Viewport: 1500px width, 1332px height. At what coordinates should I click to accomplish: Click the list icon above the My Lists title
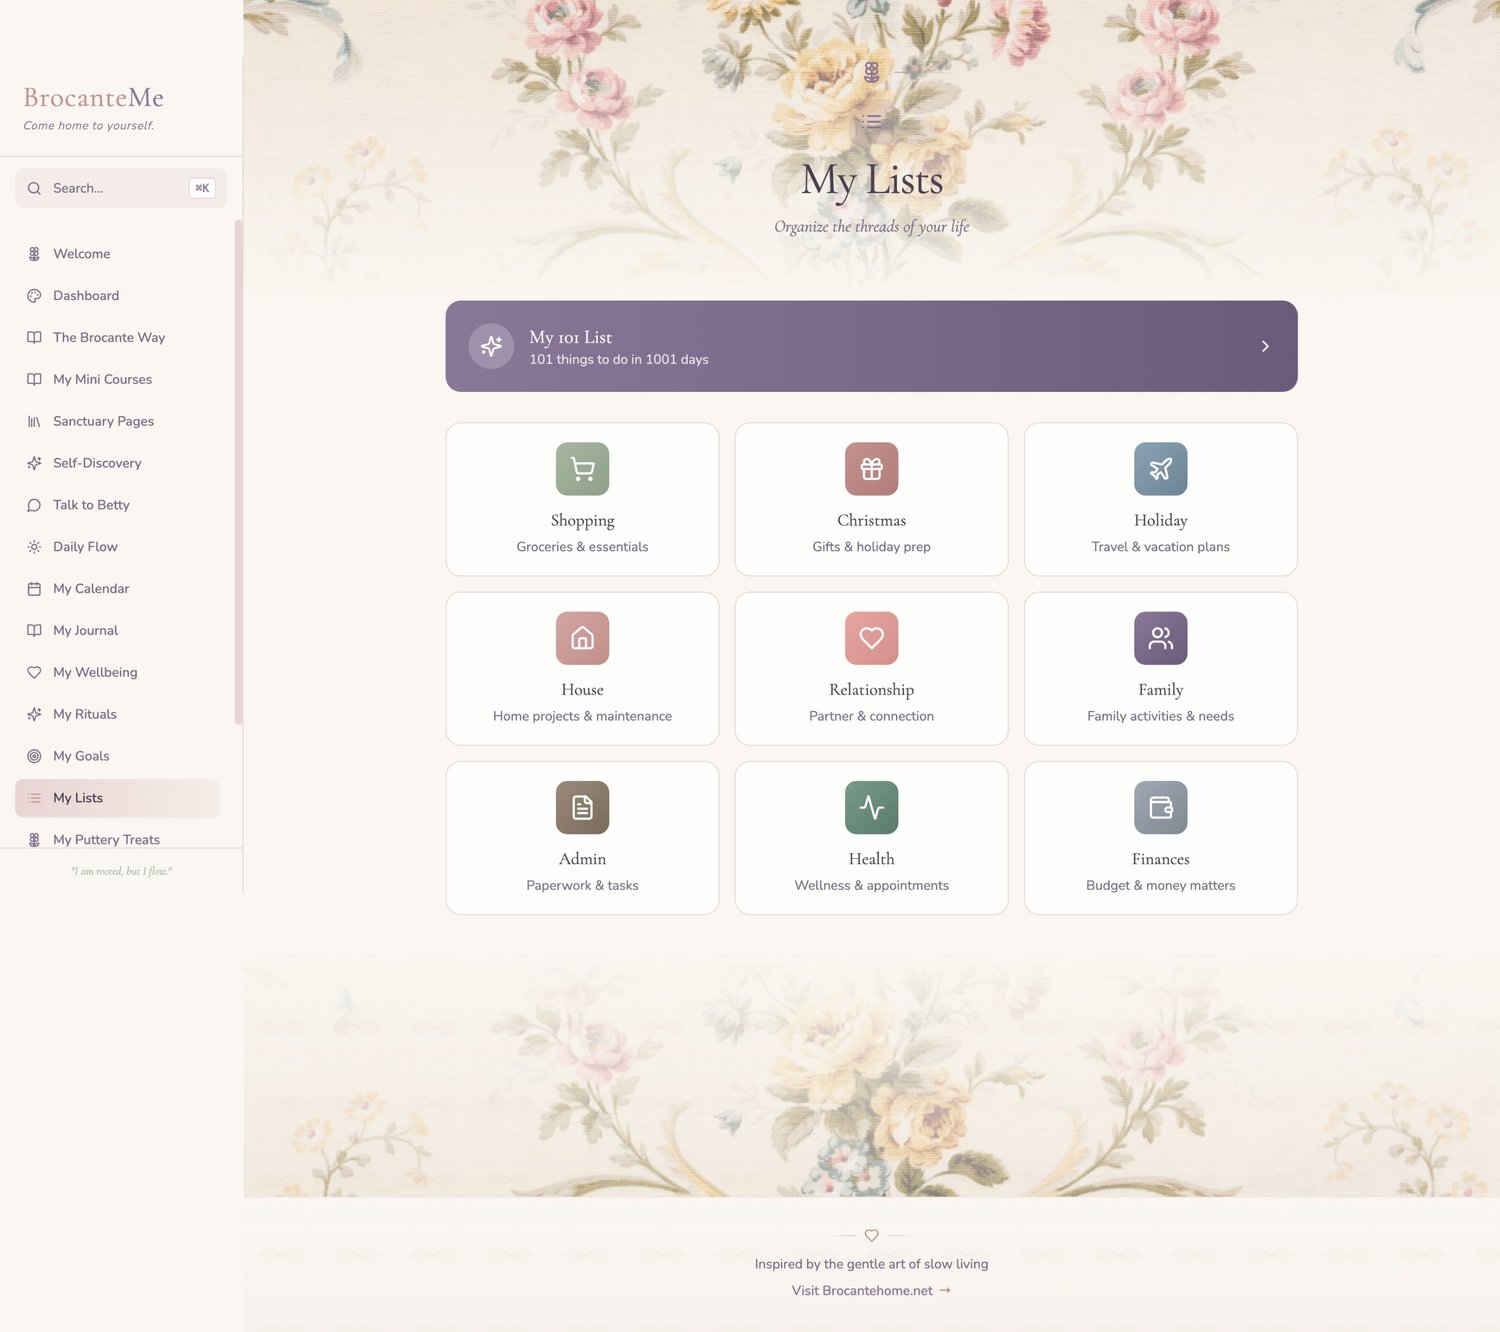[x=872, y=121]
